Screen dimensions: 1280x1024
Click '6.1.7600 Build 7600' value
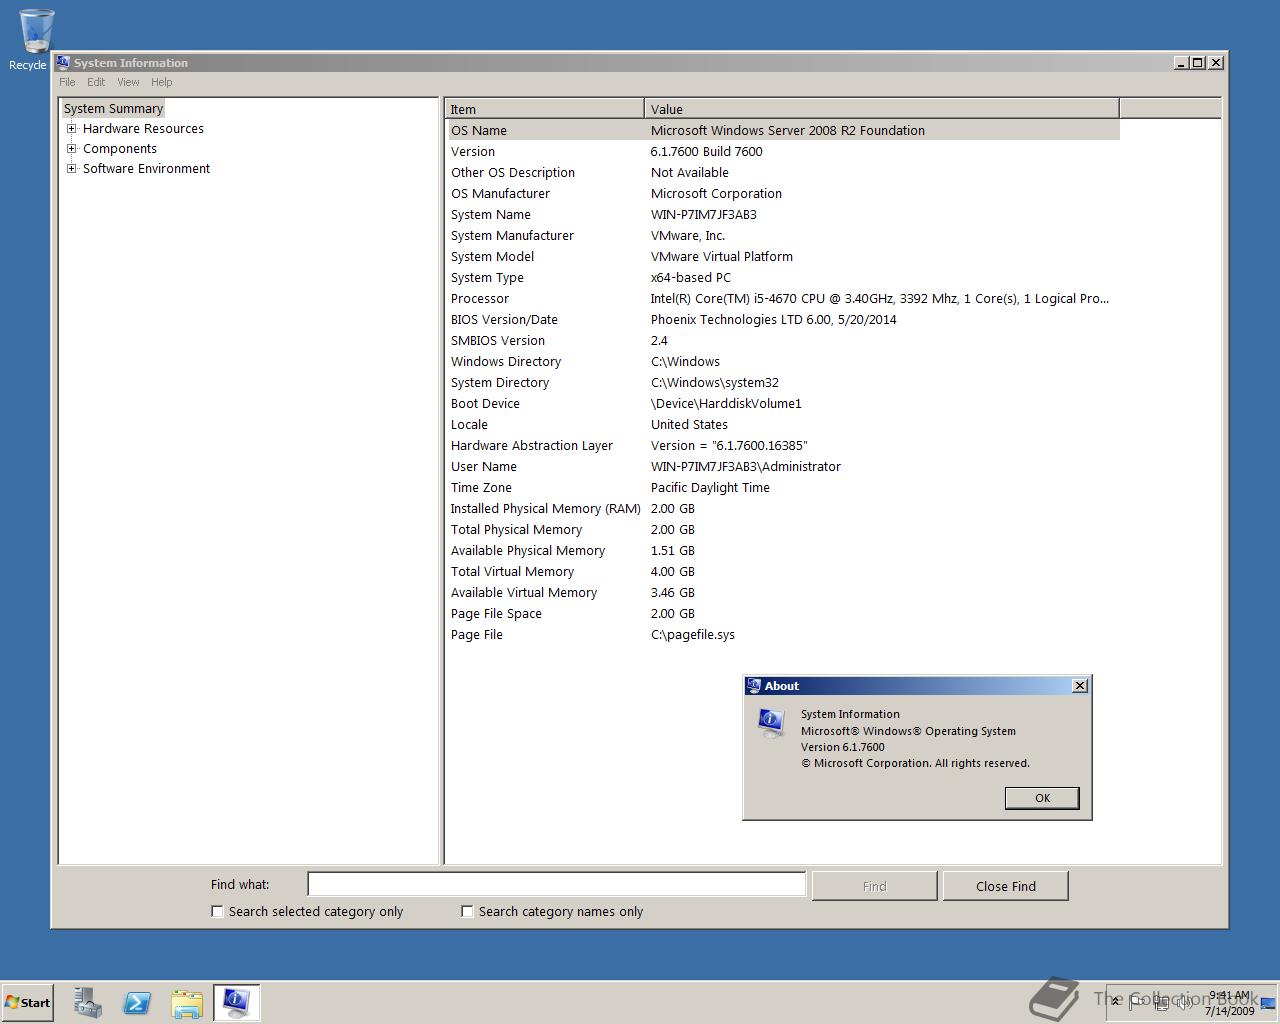[x=707, y=151]
